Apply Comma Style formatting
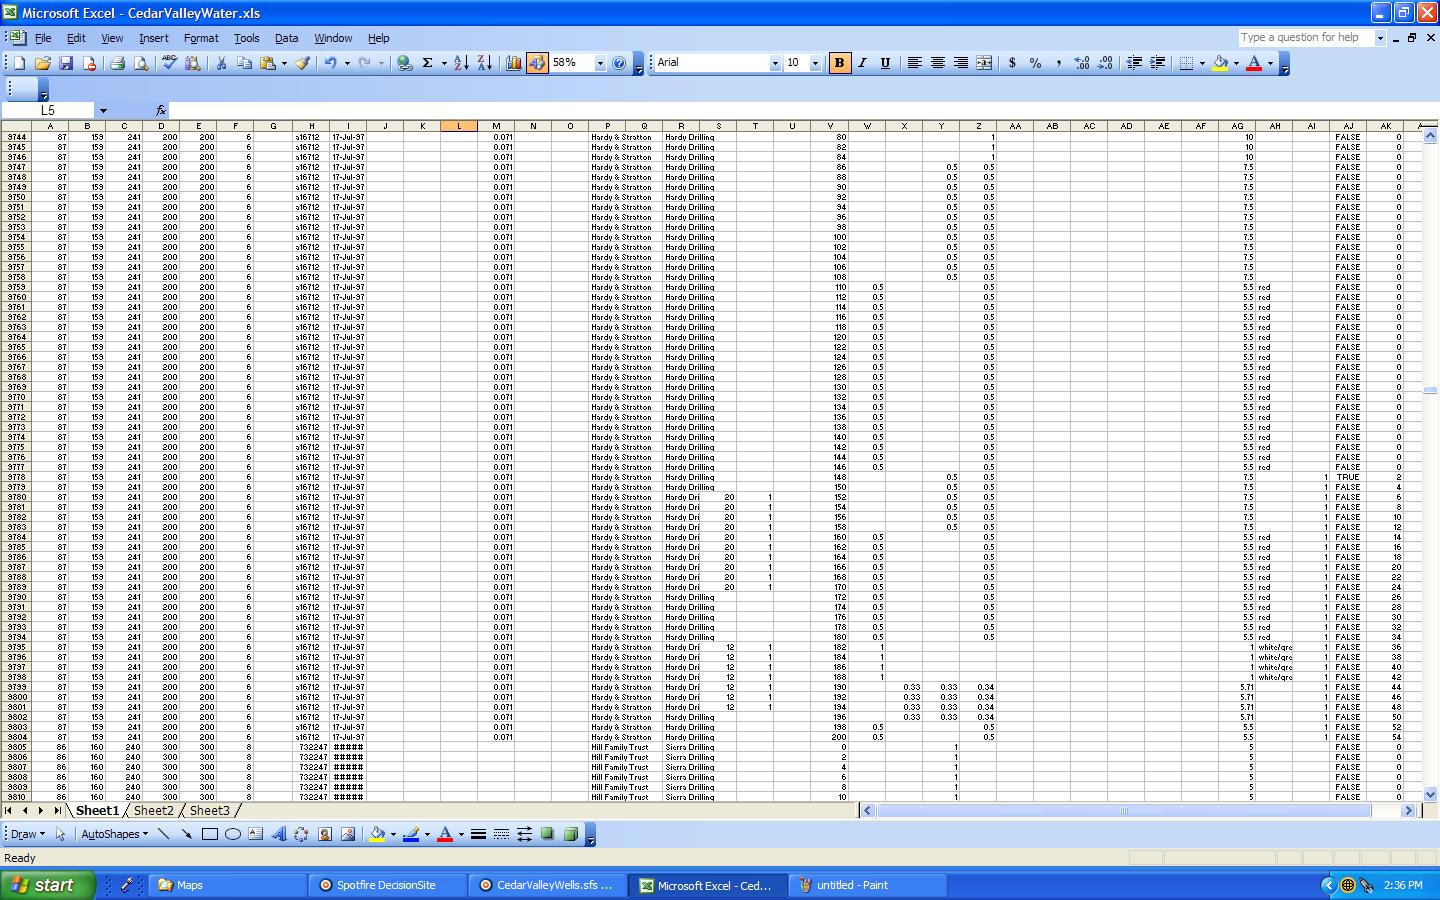The image size is (1440, 900). coord(1058,63)
